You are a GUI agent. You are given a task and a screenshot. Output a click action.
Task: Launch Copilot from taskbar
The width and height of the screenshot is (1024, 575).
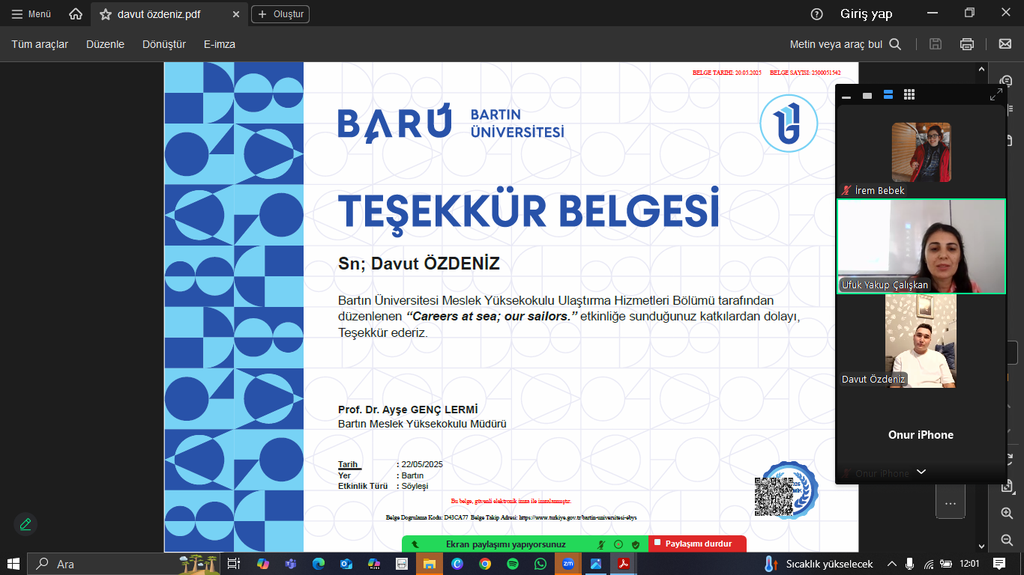[263, 563]
